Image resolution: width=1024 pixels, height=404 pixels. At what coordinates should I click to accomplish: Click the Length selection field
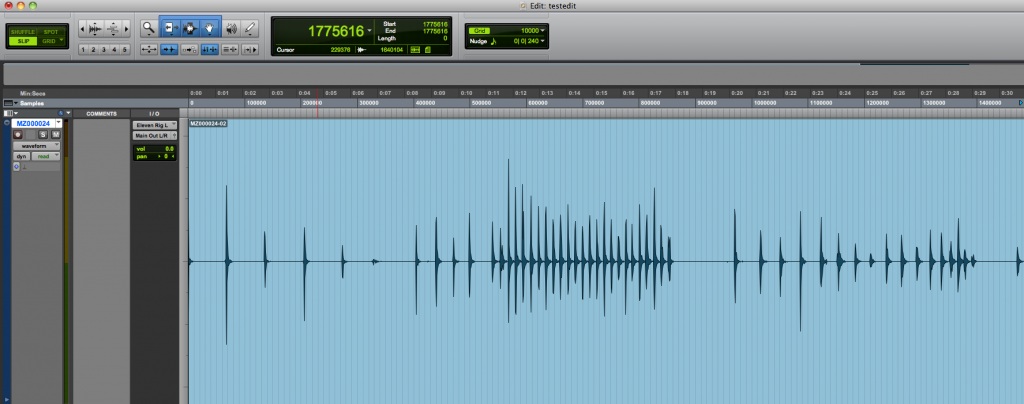[445, 38]
